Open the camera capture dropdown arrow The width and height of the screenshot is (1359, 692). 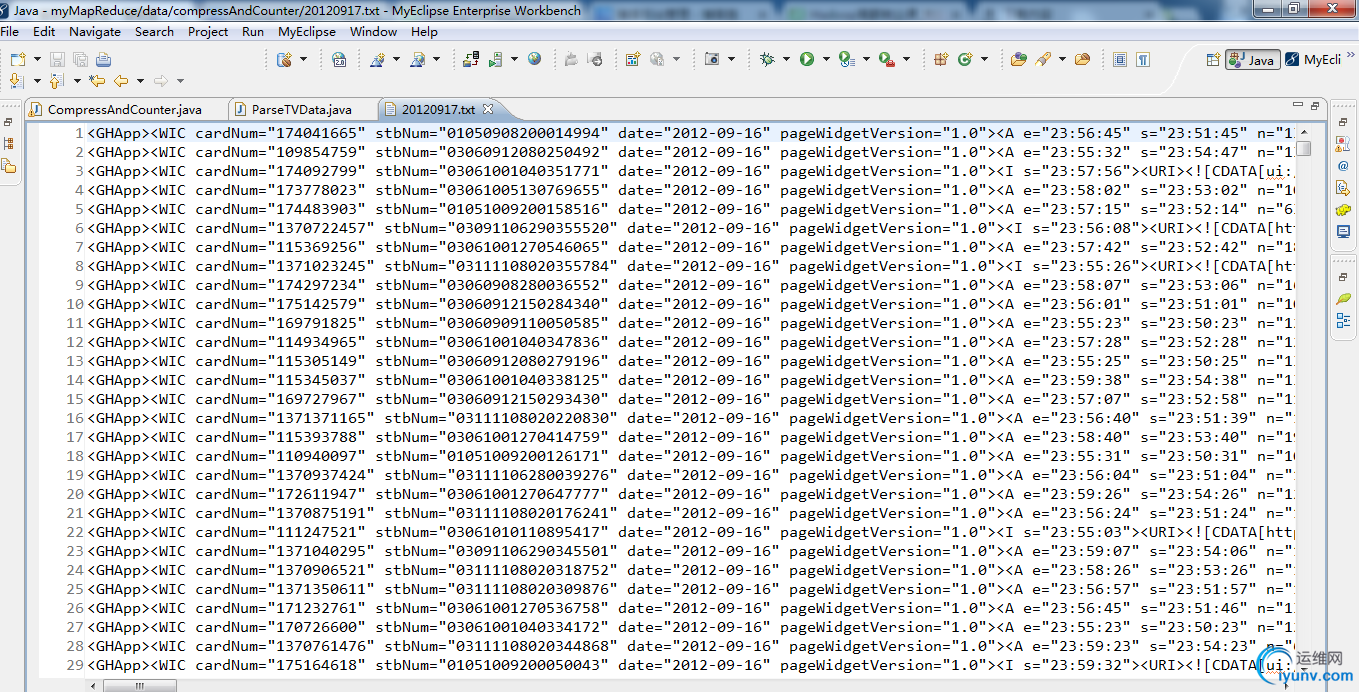coord(730,60)
